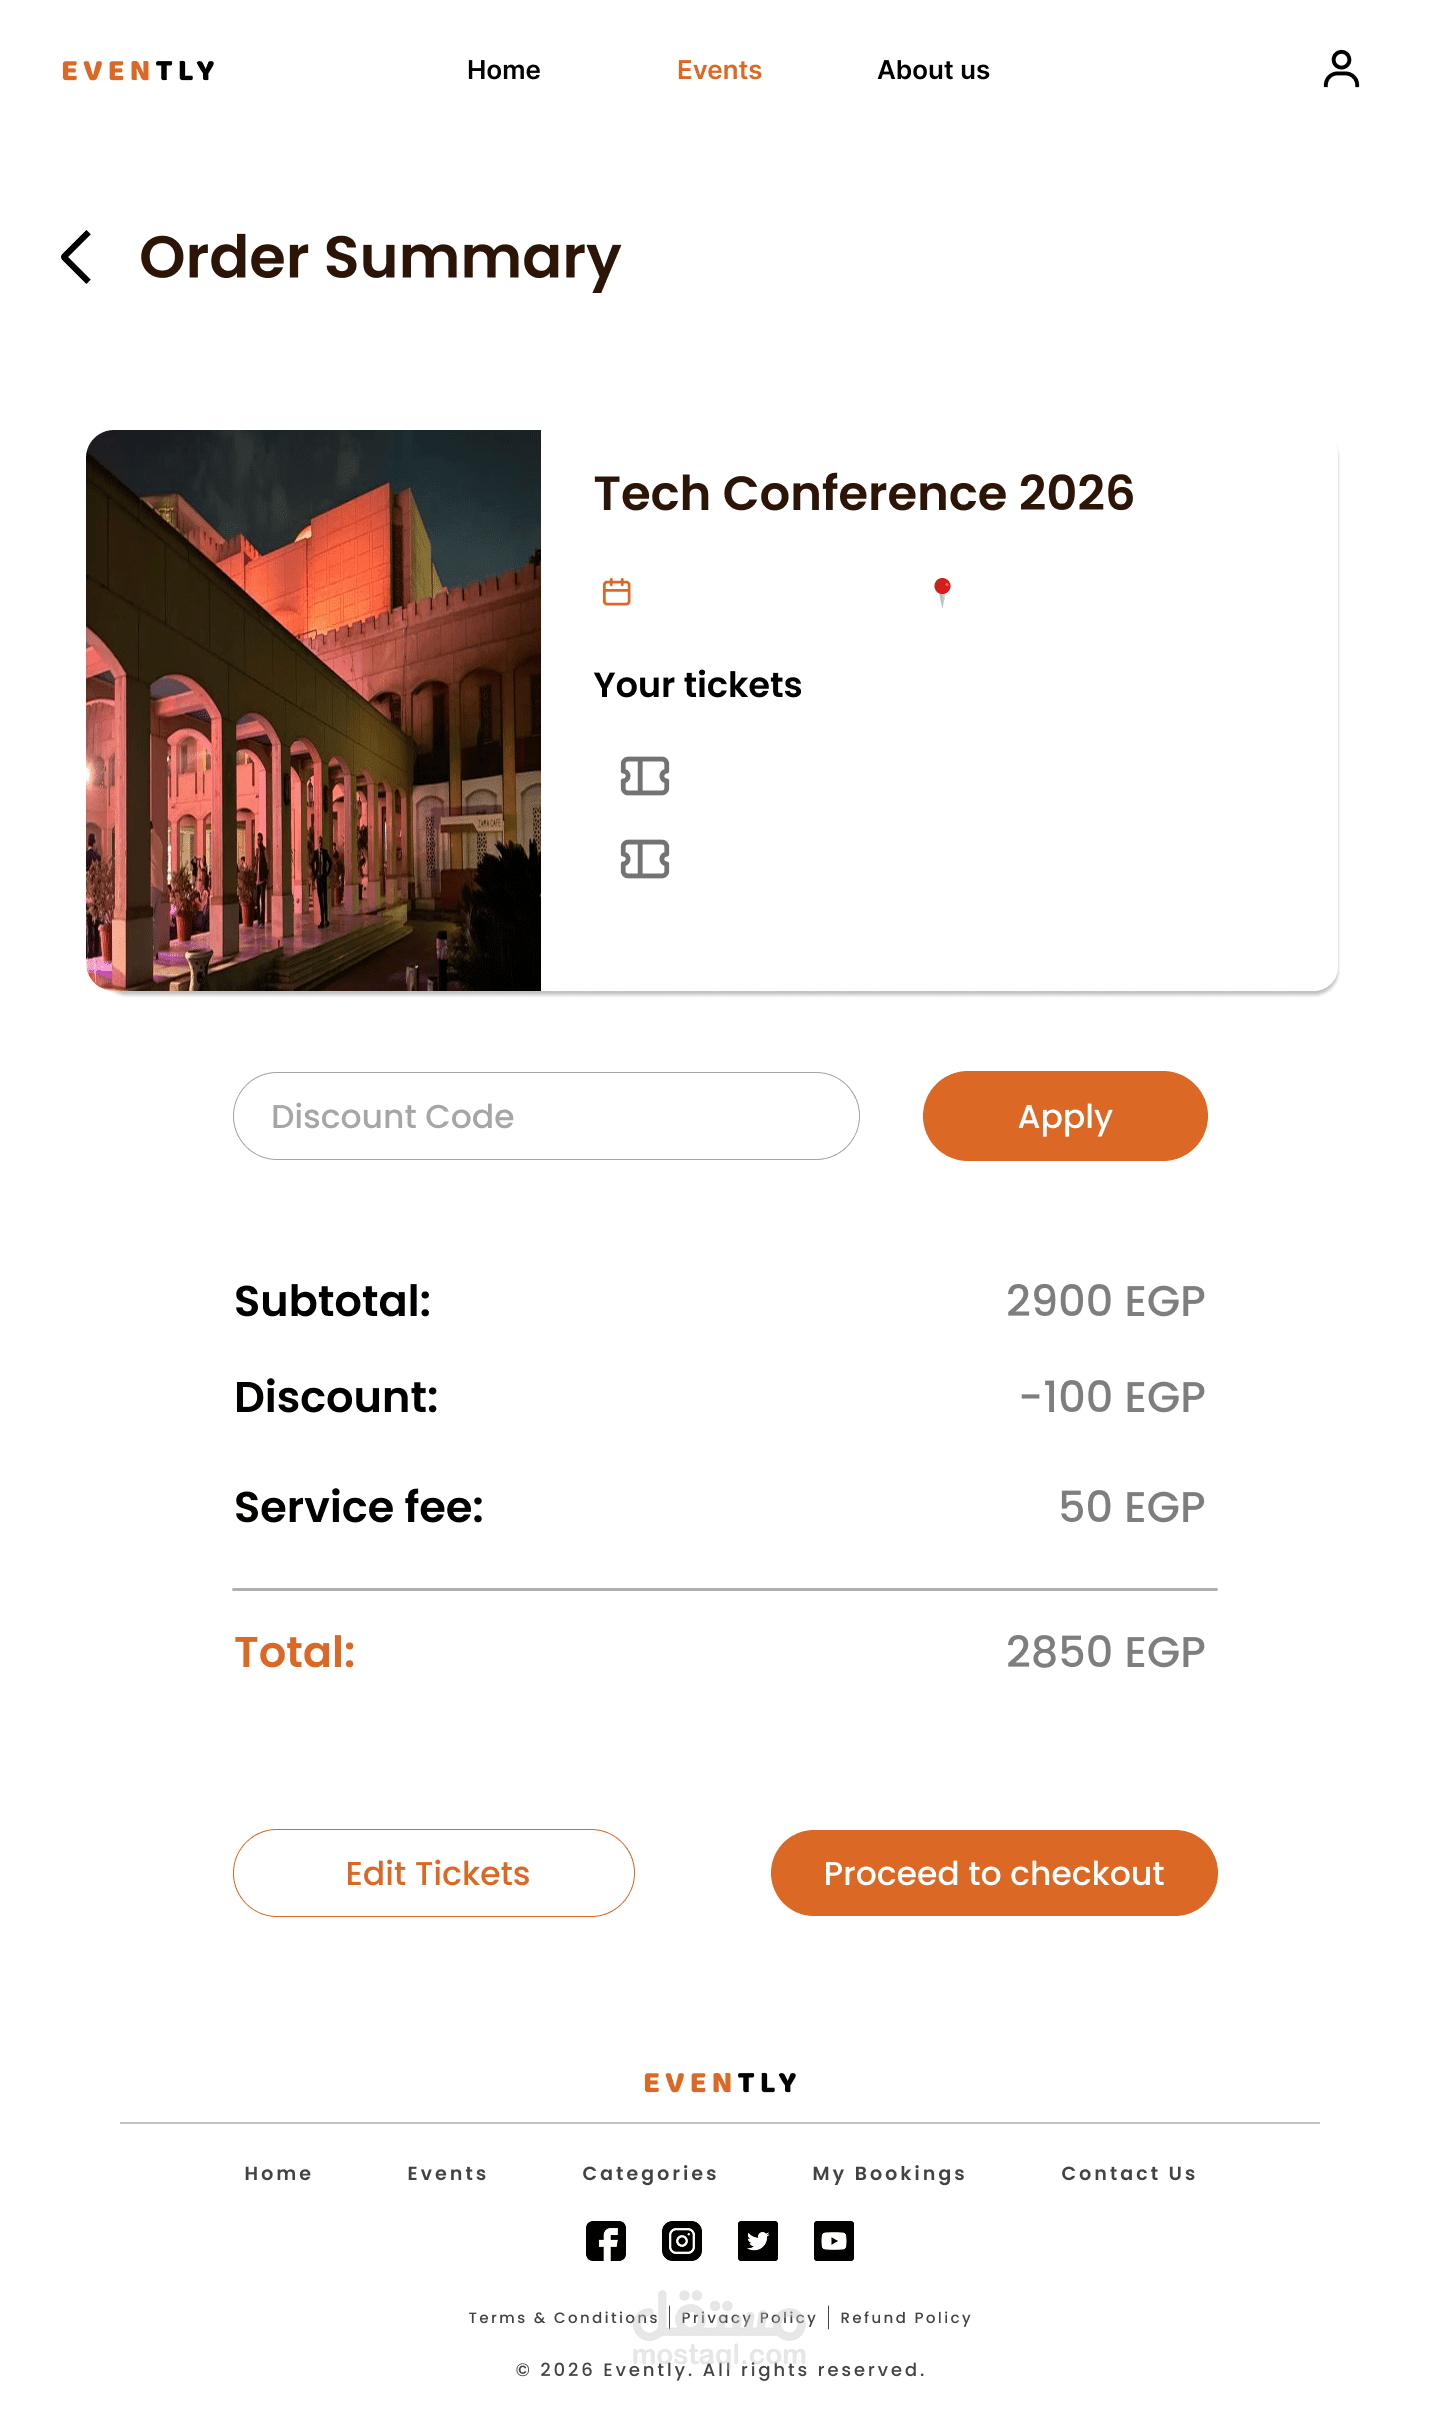Click the first ticket icon
This screenshot has width=1440, height=2418.
(x=645, y=776)
